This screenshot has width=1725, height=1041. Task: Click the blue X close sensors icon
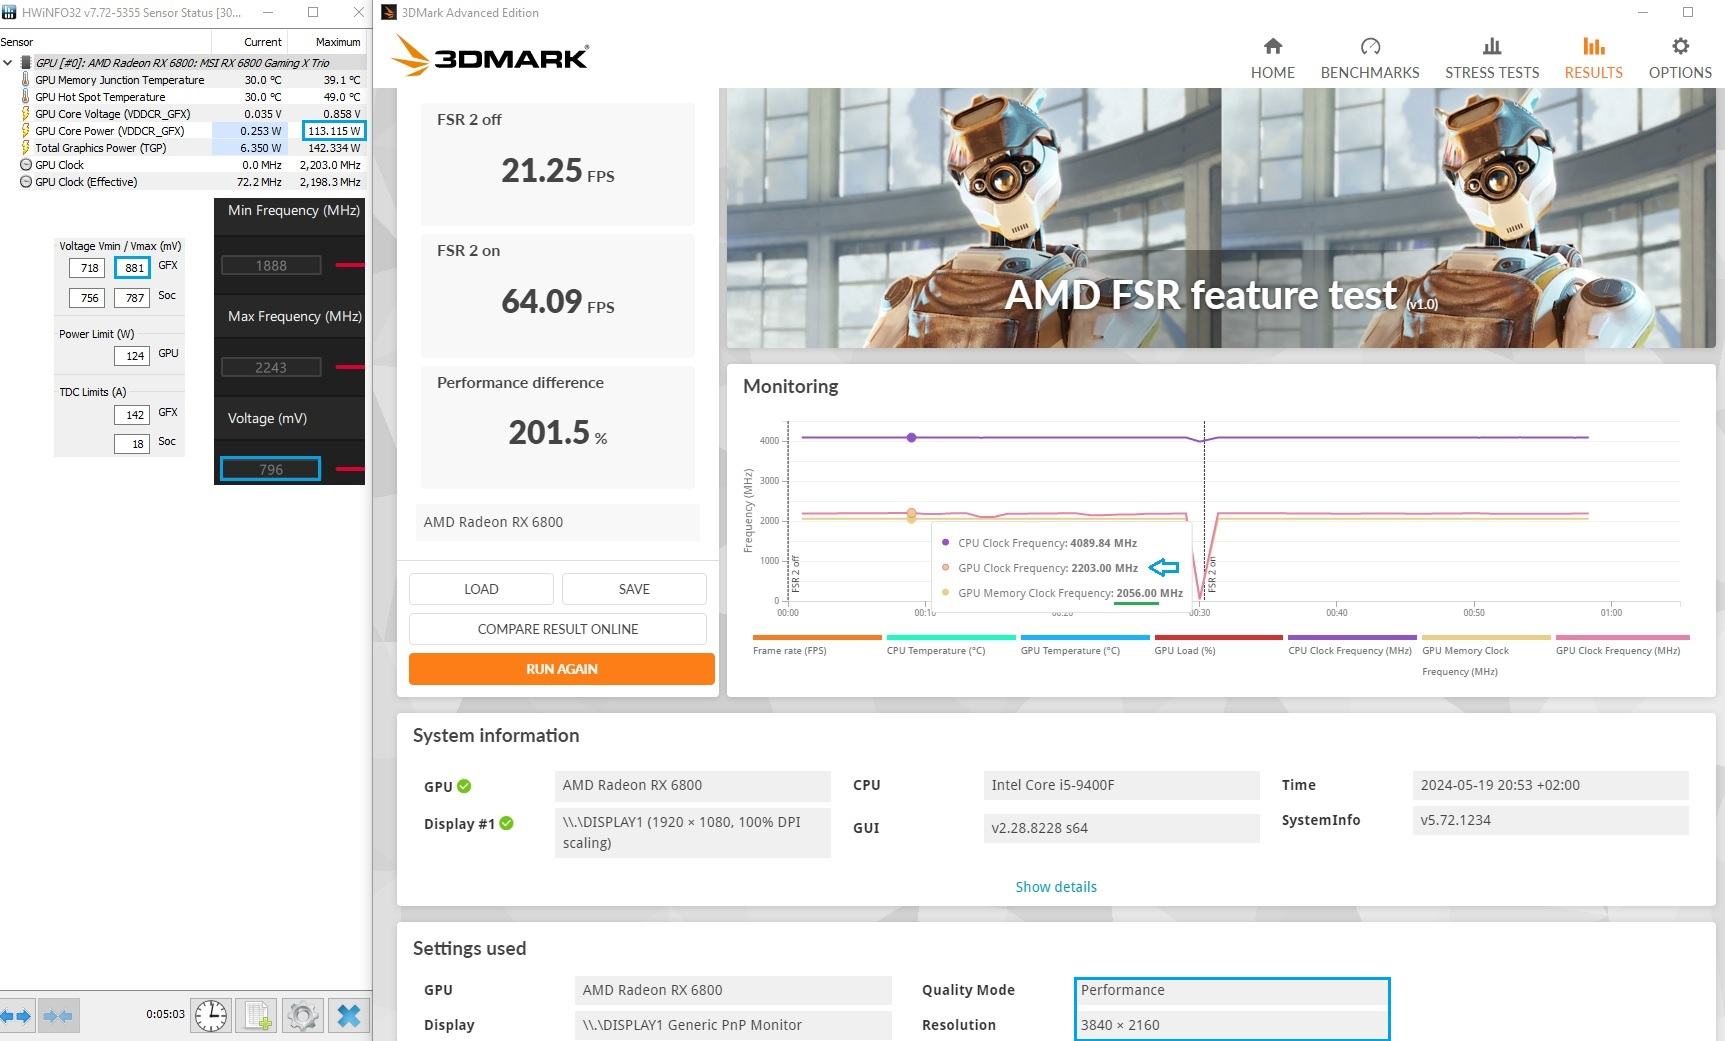click(348, 1016)
